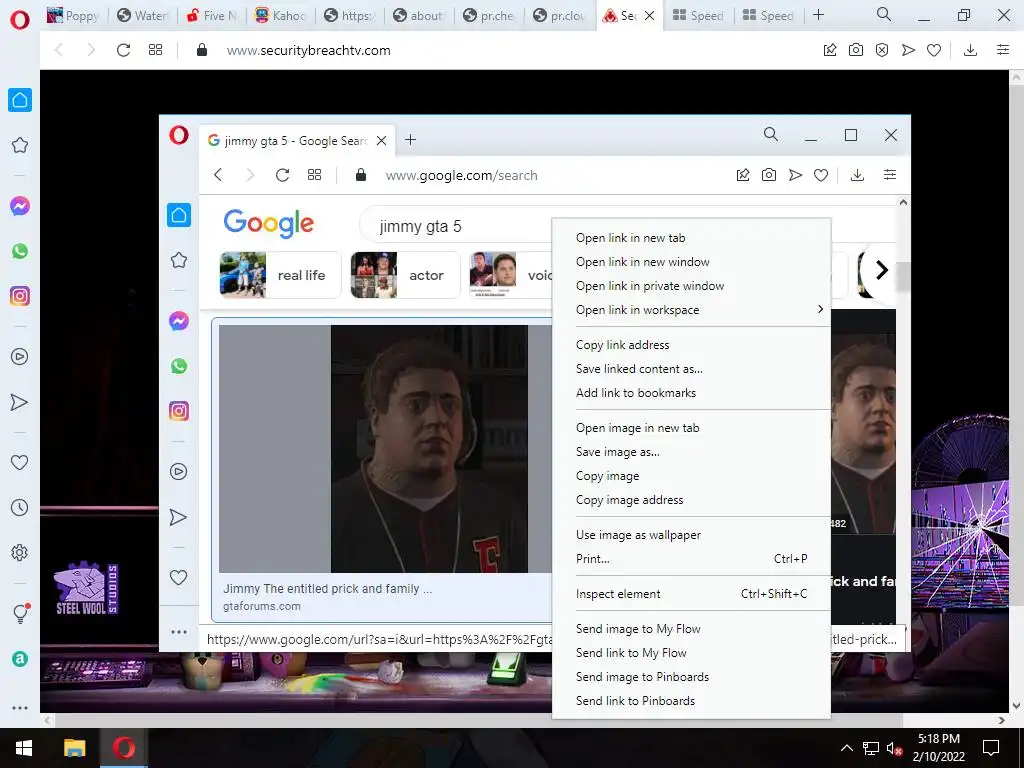Open Settings gear in outer sidebar
1024x768 pixels.
[20, 552]
